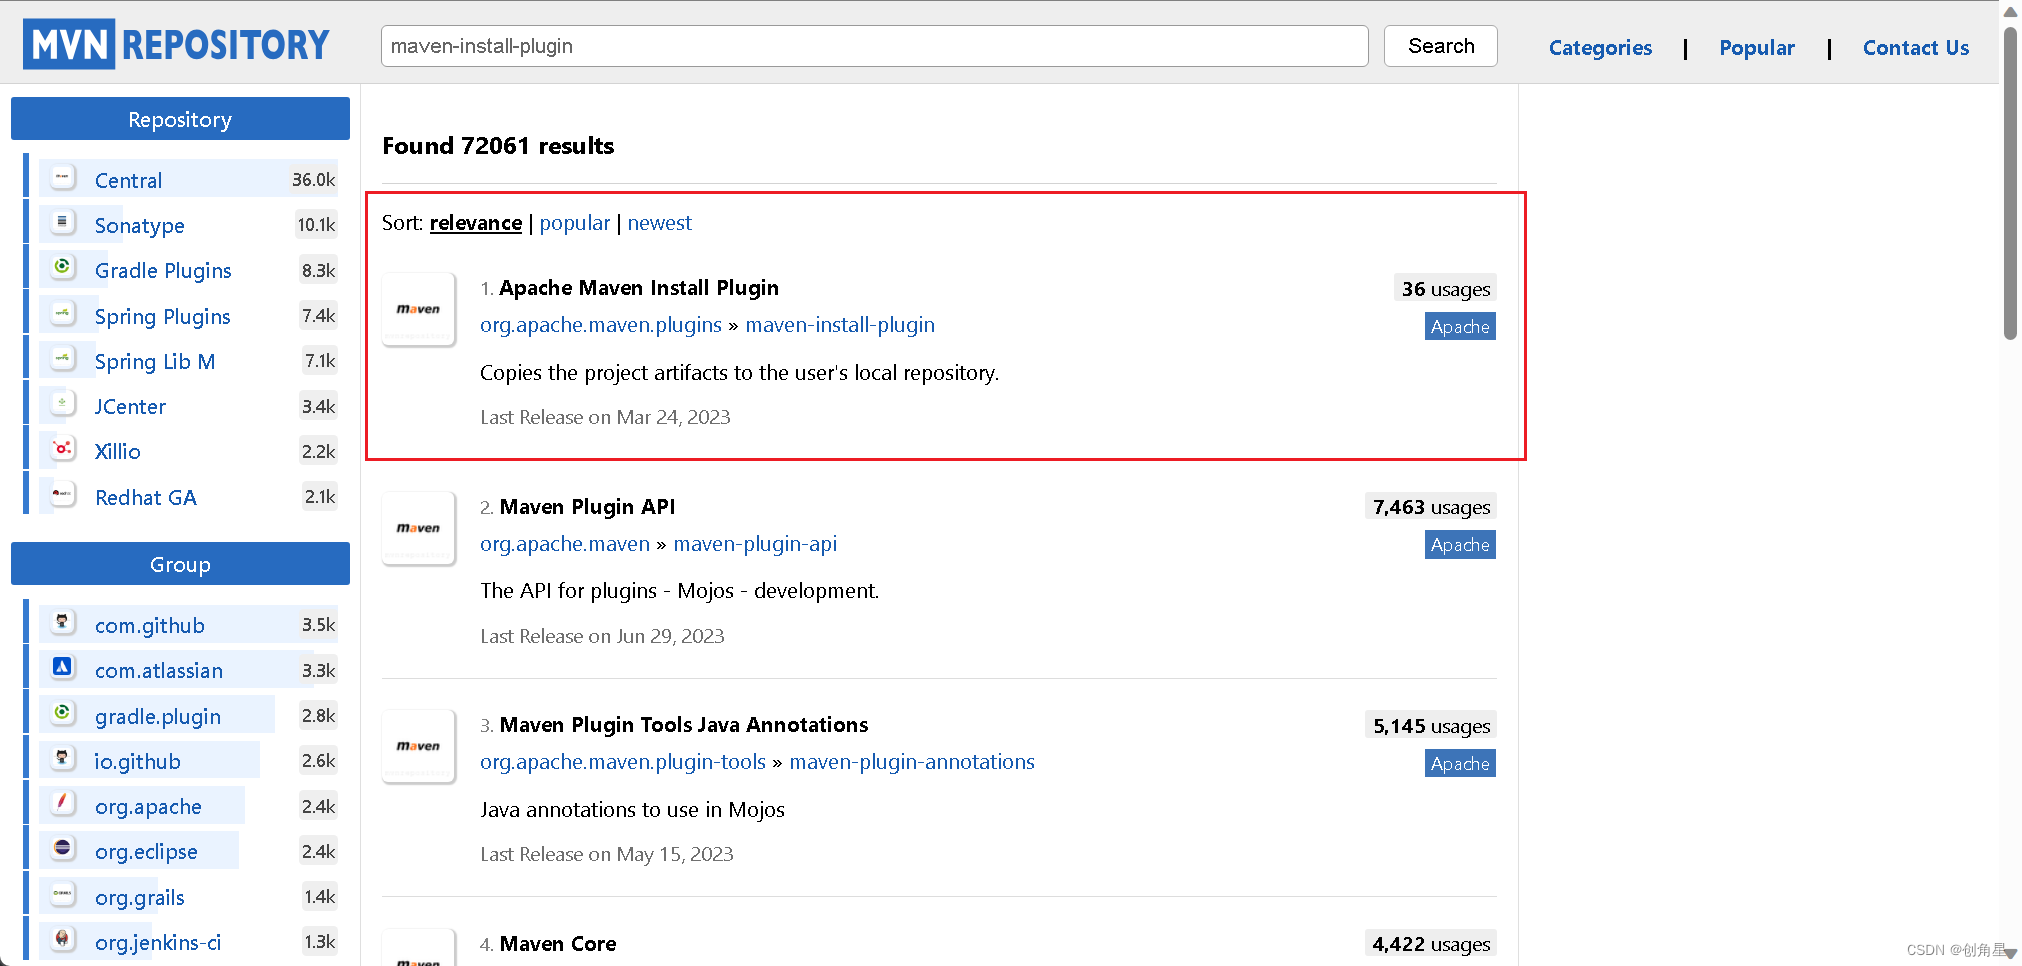
Task: Click the Search button
Action: 1440,45
